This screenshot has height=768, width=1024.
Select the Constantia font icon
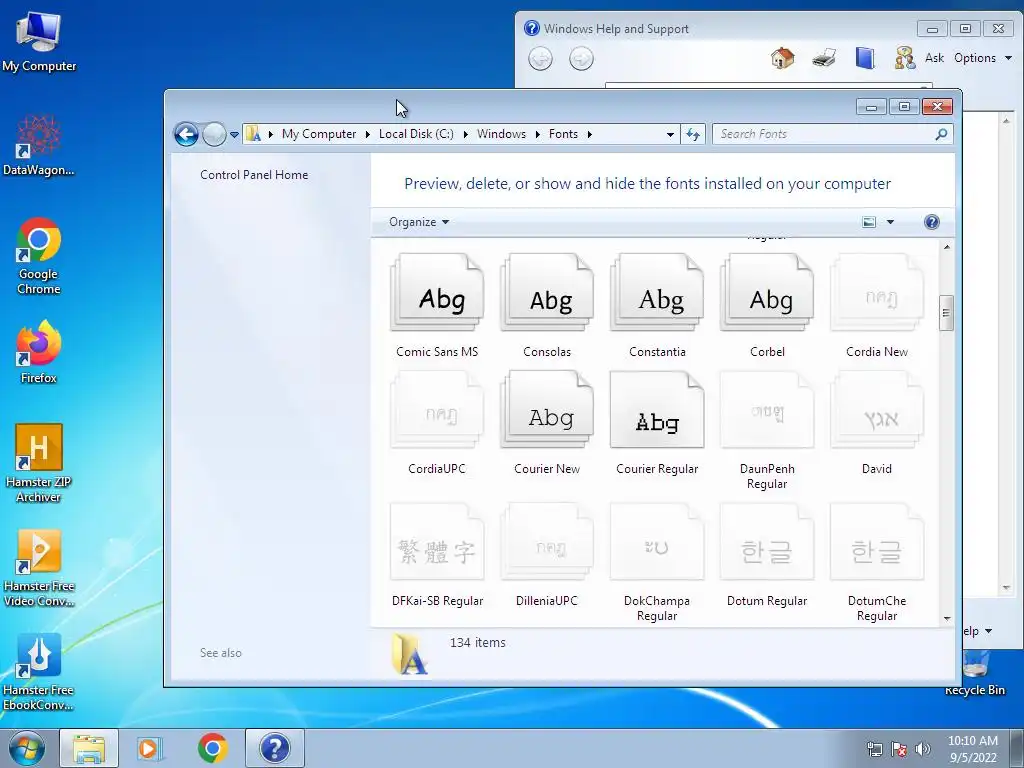657,292
